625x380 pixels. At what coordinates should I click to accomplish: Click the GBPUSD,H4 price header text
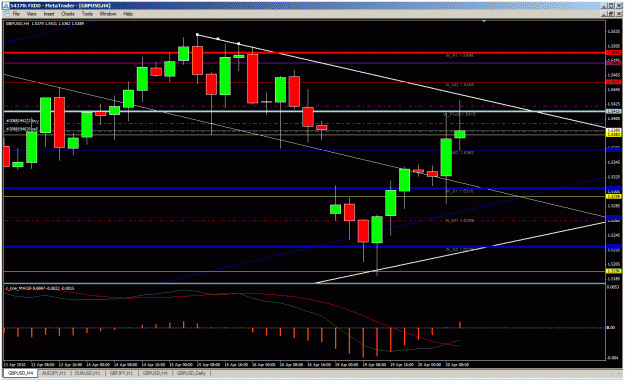44,24
